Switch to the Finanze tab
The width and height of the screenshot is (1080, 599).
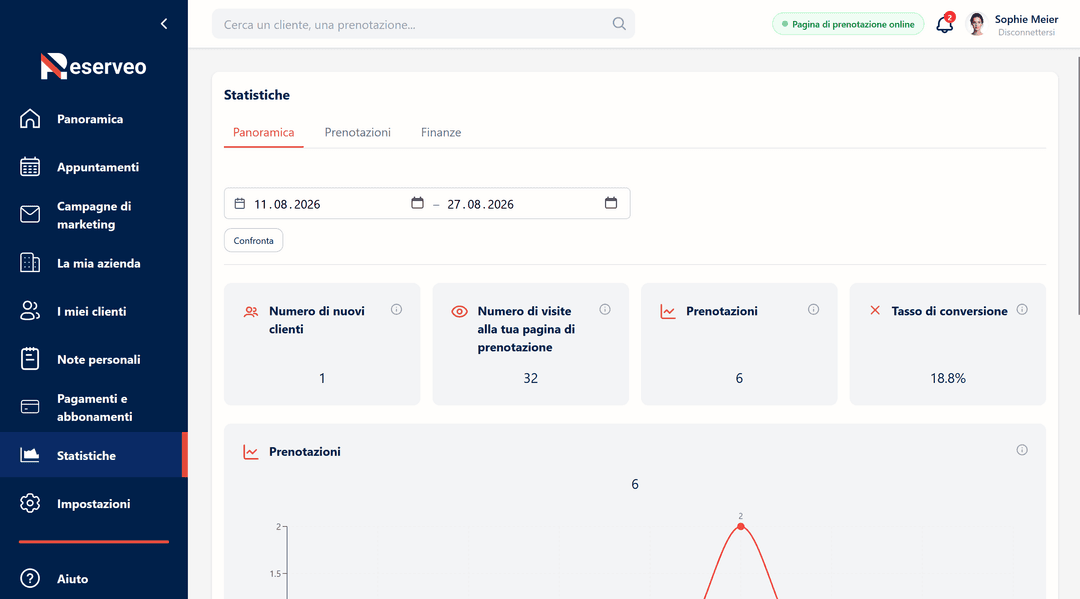point(441,132)
